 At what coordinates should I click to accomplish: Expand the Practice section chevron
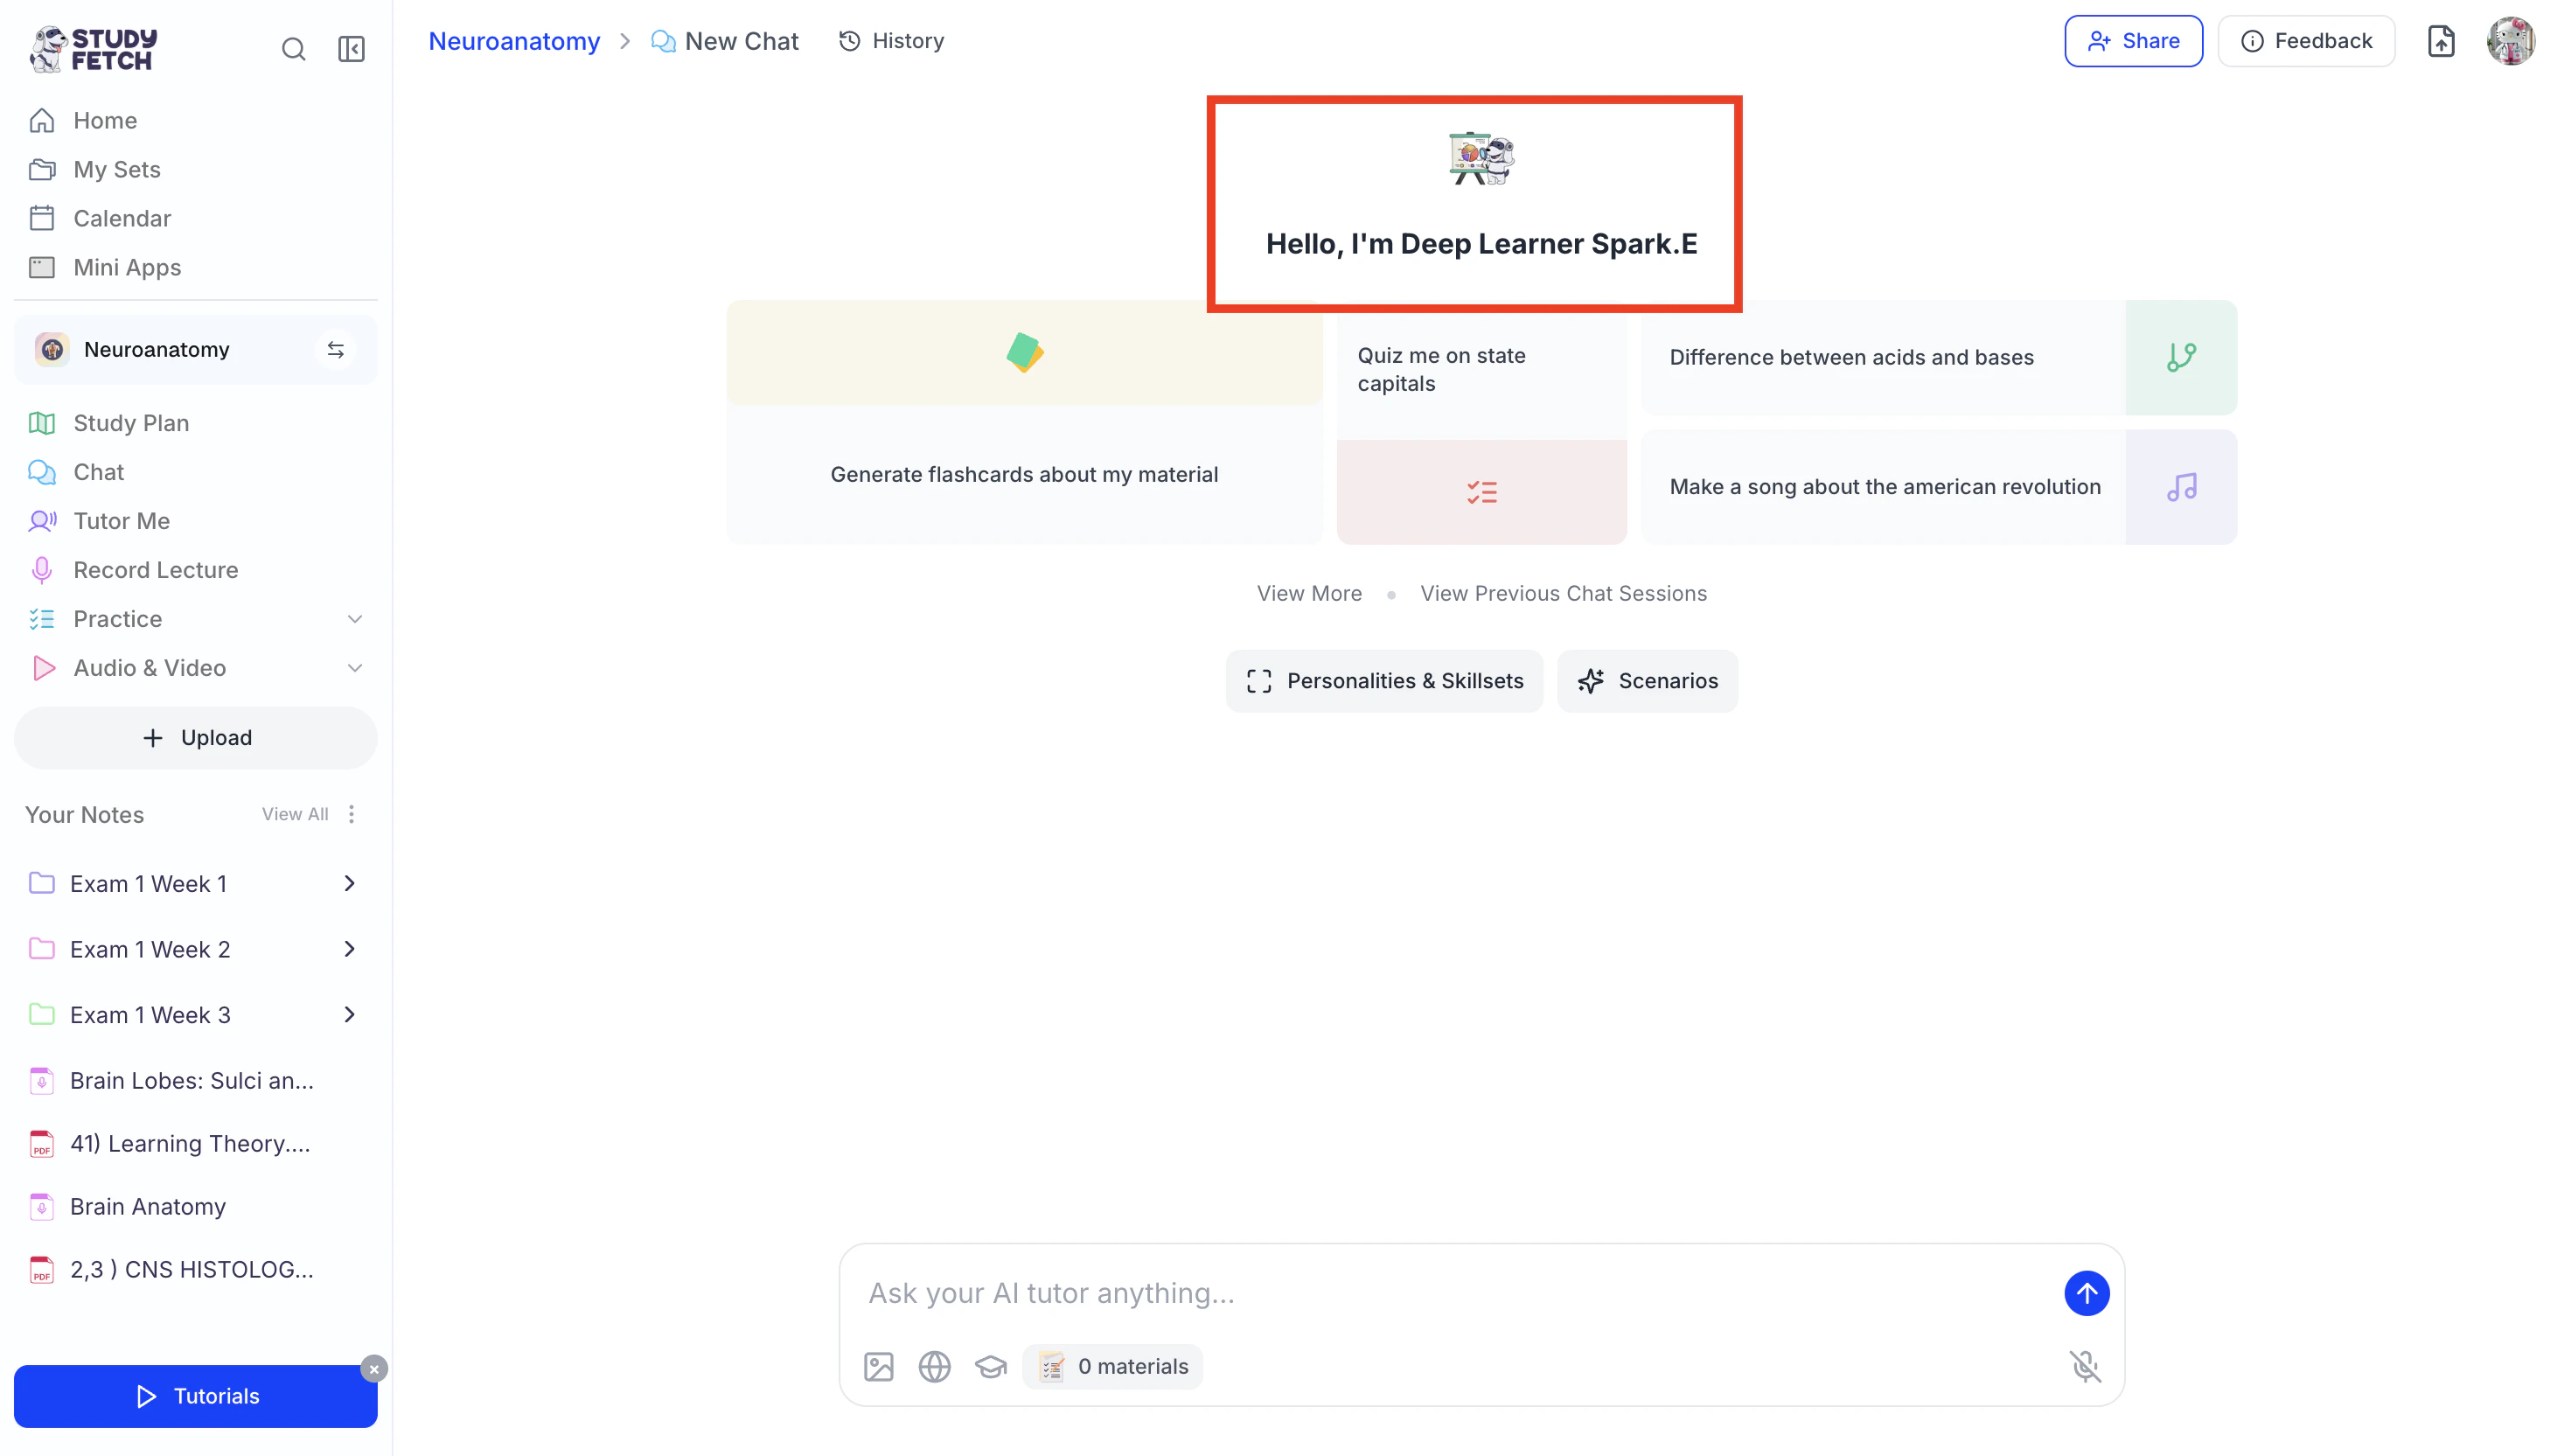point(354,619)
